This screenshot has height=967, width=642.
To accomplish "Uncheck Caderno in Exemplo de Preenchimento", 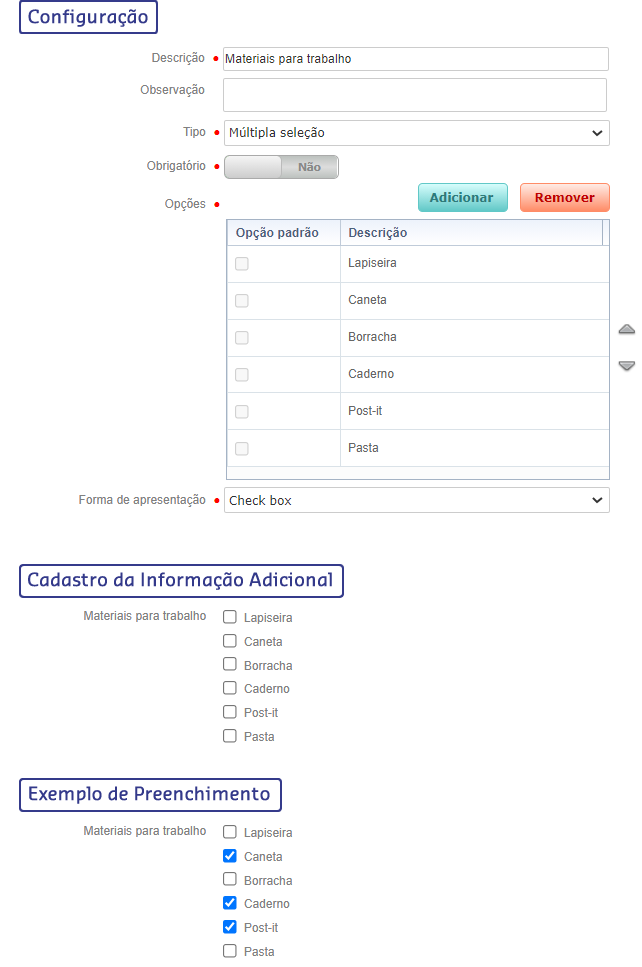I will click(x=230, y=903).
